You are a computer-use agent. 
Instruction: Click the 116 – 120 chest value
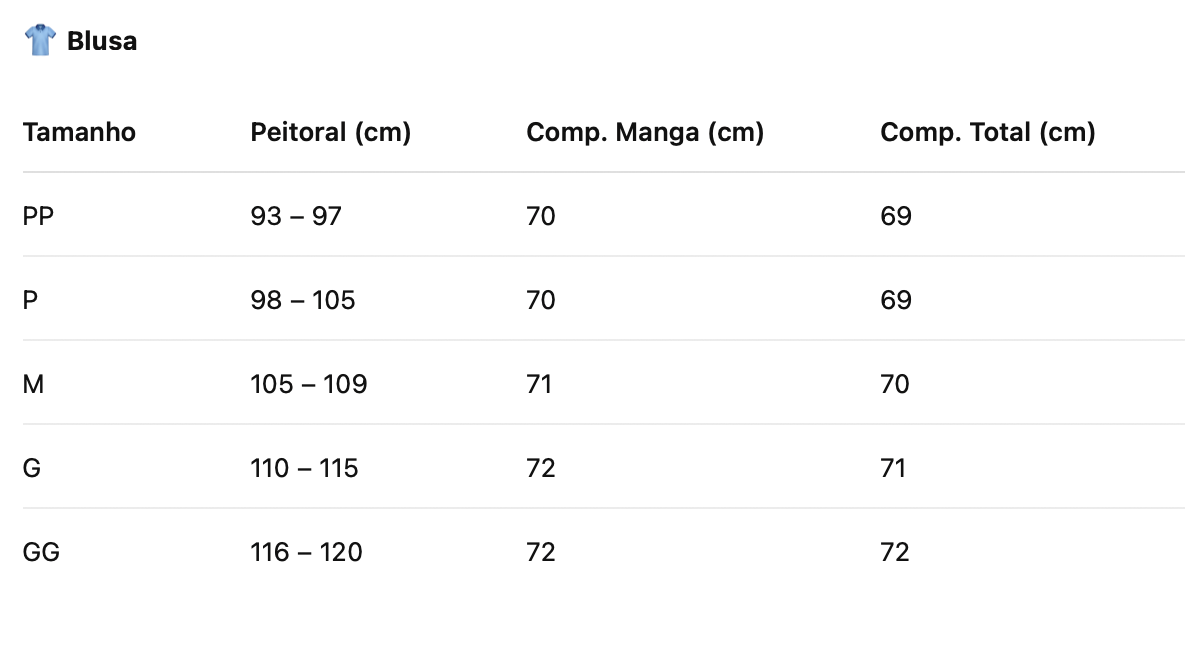pos(306,552)
